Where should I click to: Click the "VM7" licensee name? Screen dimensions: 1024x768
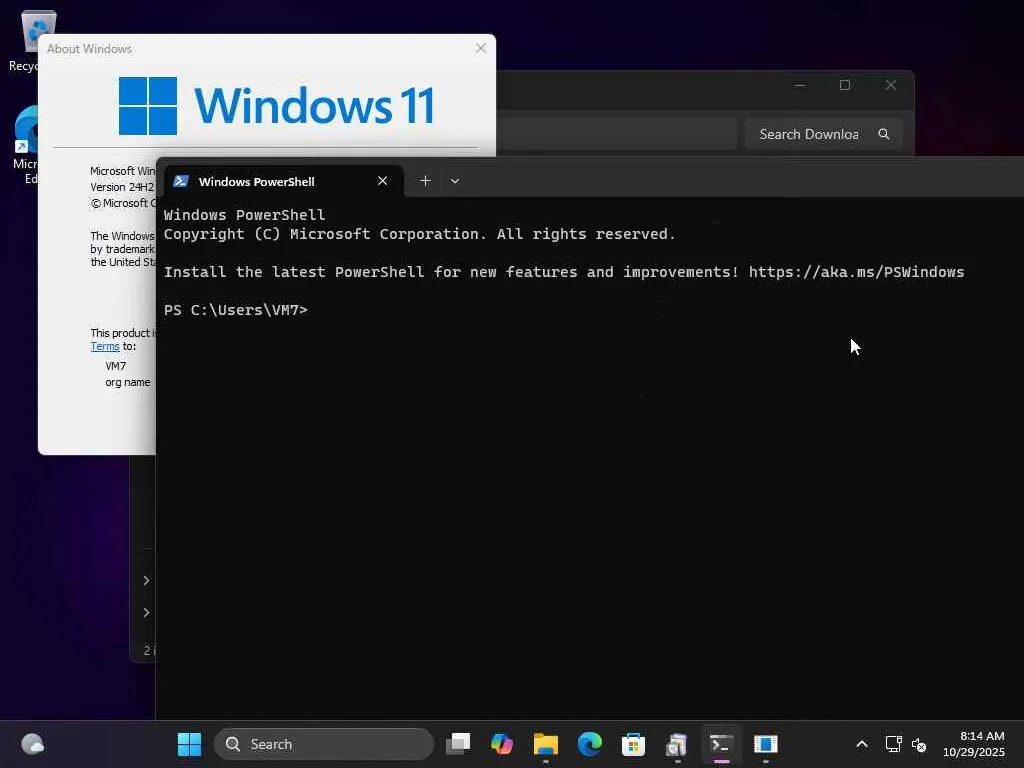116,366
